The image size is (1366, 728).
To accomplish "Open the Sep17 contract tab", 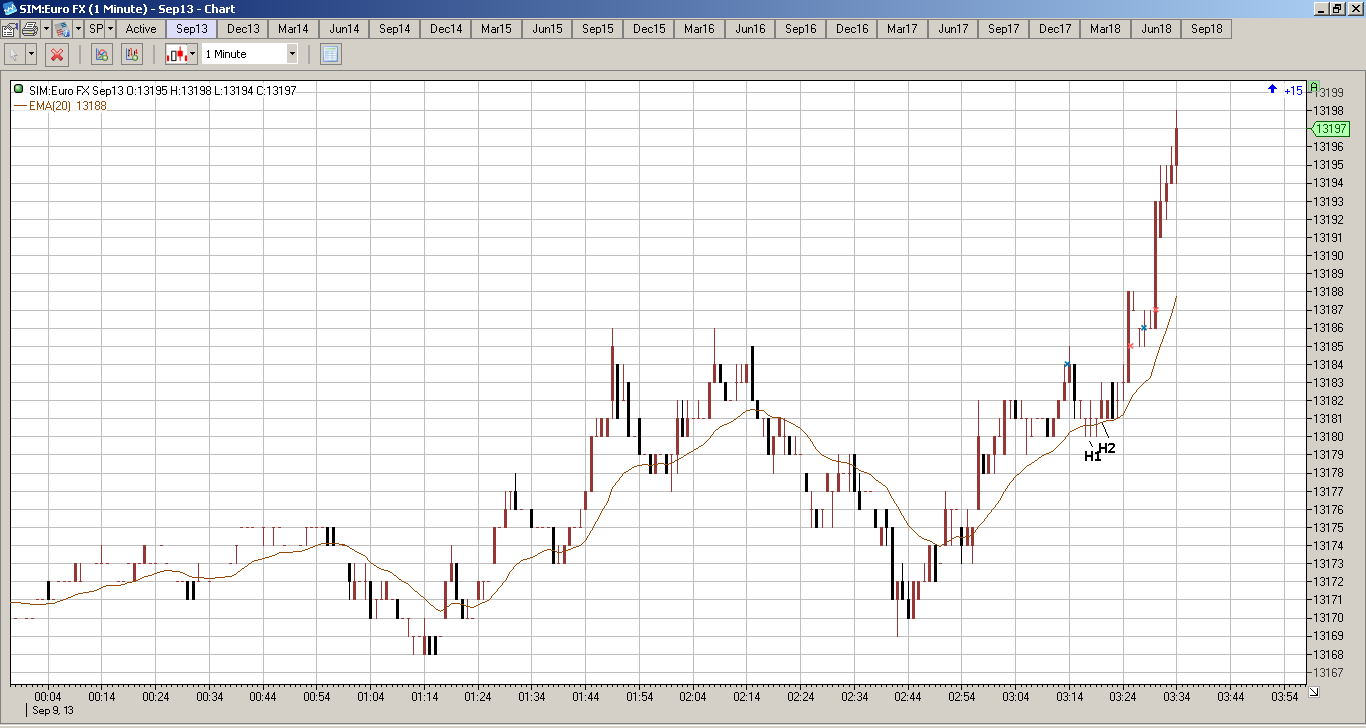I will (x=1004, y=29).
